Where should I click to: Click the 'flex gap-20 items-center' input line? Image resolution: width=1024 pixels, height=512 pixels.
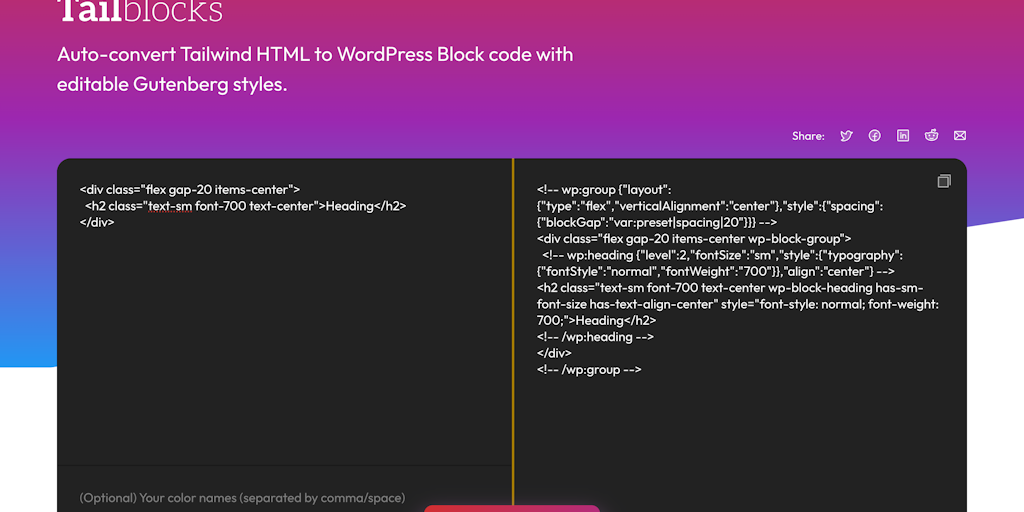point(190,190)
